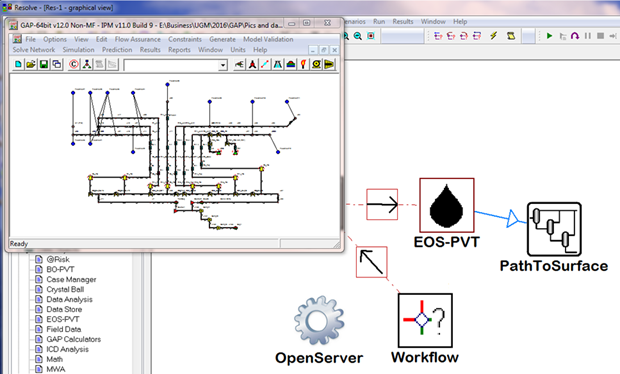Screen dimensions: 620x374
Task: Select the PathToSurface separator module
Action: coord(554,229)
